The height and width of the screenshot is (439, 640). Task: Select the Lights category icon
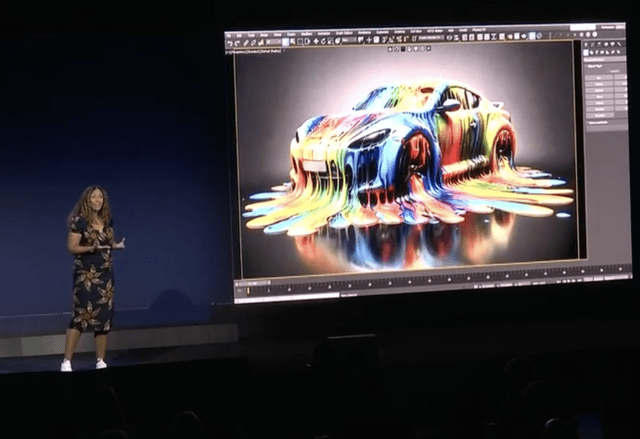[x=597, y=52]
